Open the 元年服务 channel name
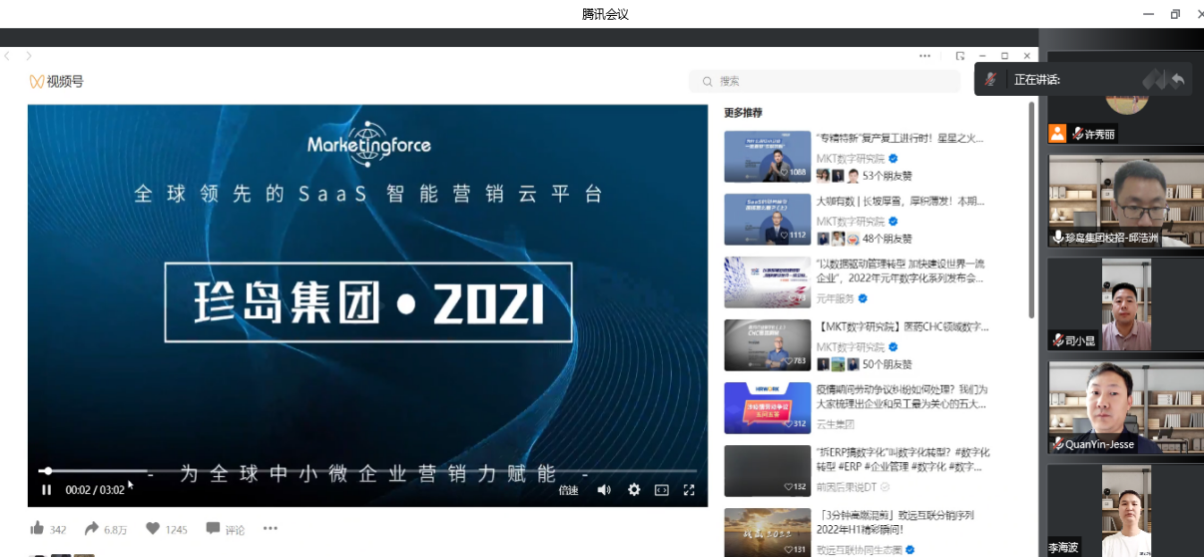Image resolution: width=1204 pixels, height=557 pixels. [x=835, y=298]
